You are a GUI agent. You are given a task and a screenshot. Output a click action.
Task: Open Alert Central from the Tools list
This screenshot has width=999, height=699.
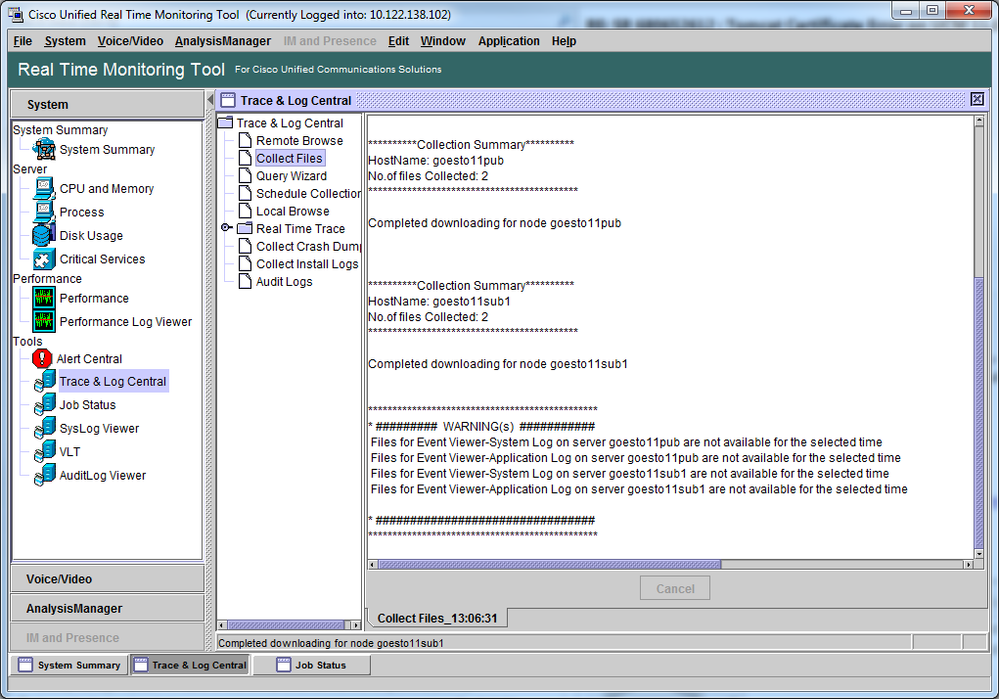(89, 359)
